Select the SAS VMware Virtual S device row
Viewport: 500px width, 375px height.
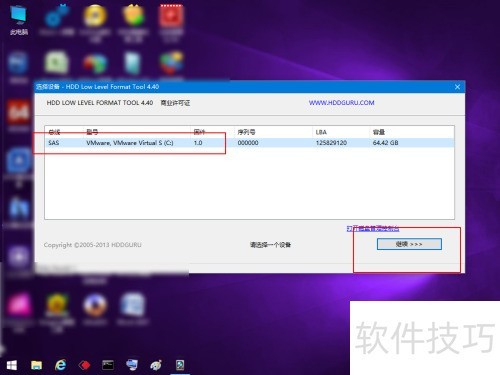tap(249, 143)
